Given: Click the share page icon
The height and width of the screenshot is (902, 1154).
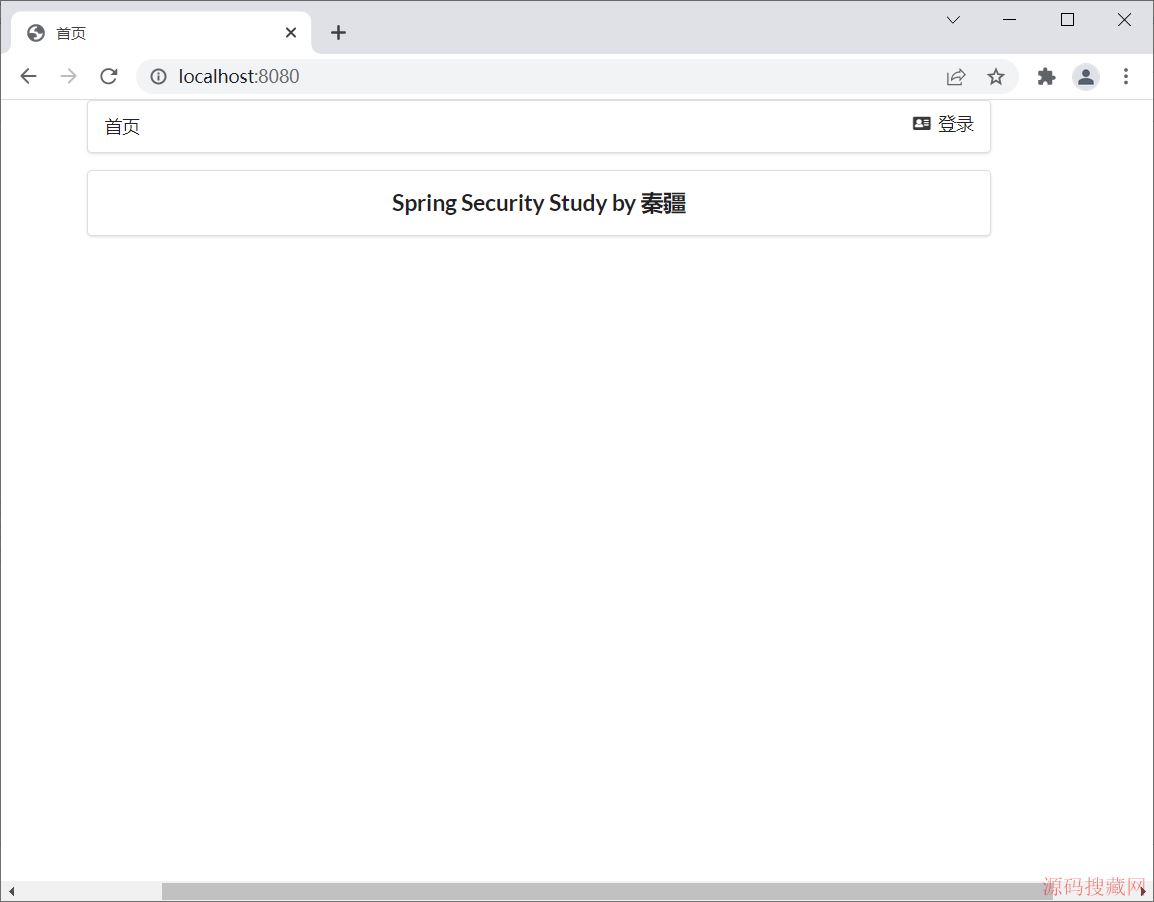Looking at the screenshot, I should click(x=956, y=77).
